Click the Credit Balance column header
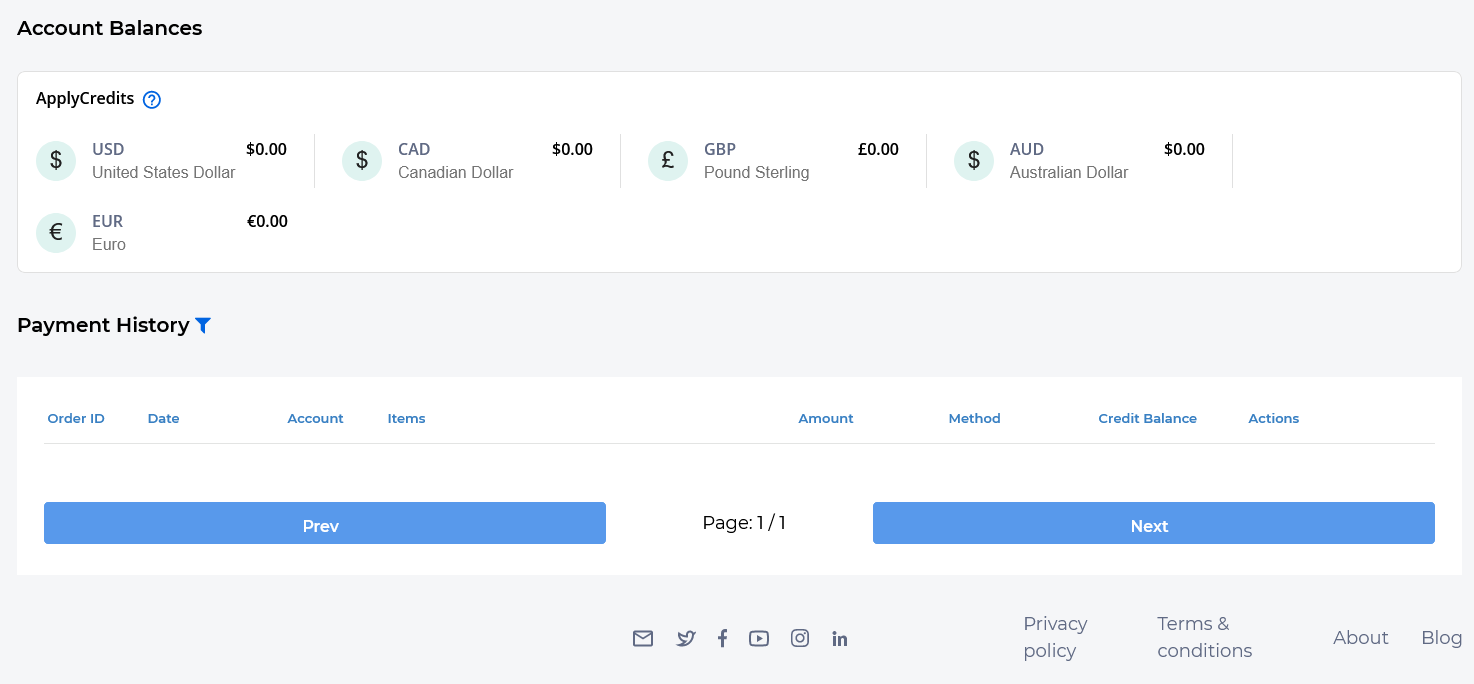1474x684 pixels. click(x=1147, y=418)
